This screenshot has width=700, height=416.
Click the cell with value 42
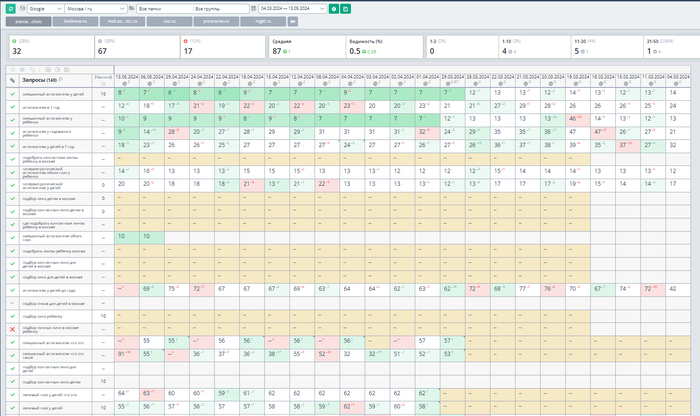pyautogui.click(x=678, y=289)
